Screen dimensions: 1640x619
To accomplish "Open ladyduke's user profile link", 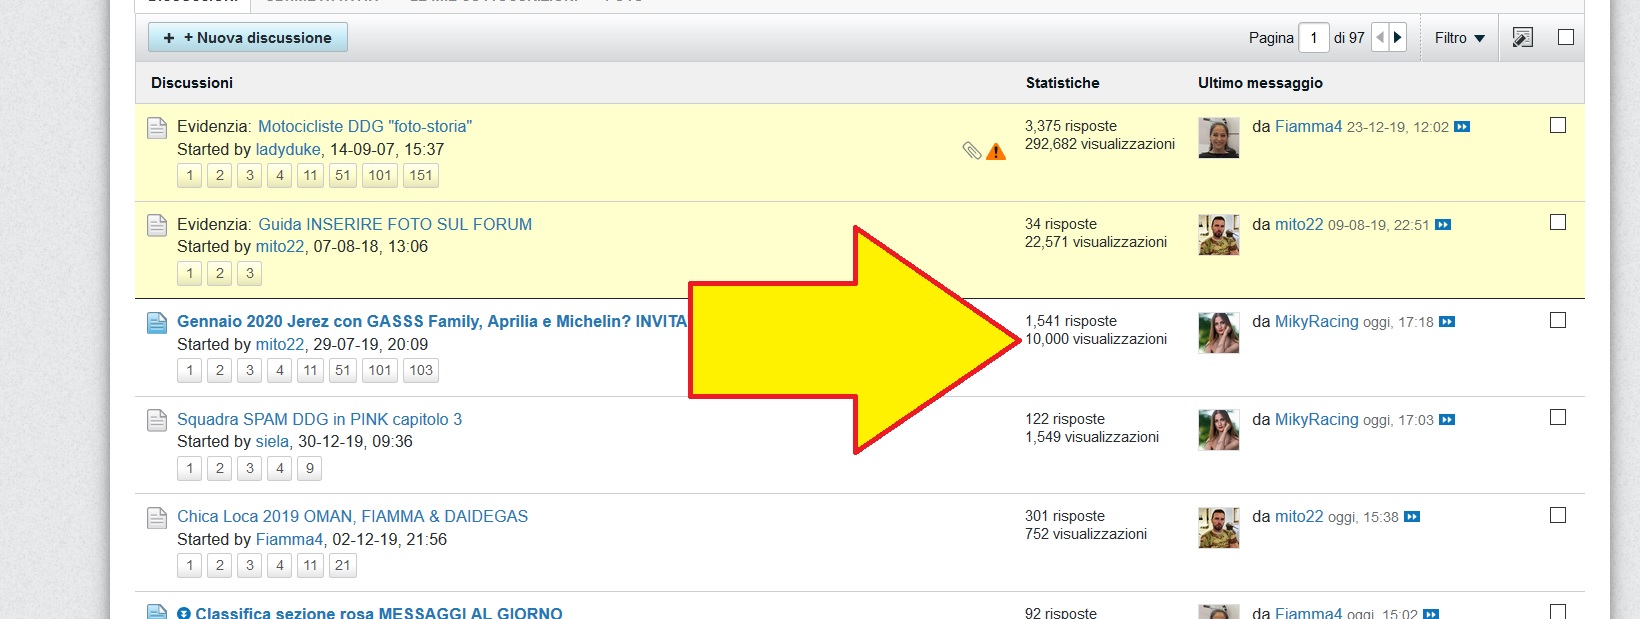I will pos(288,149).
